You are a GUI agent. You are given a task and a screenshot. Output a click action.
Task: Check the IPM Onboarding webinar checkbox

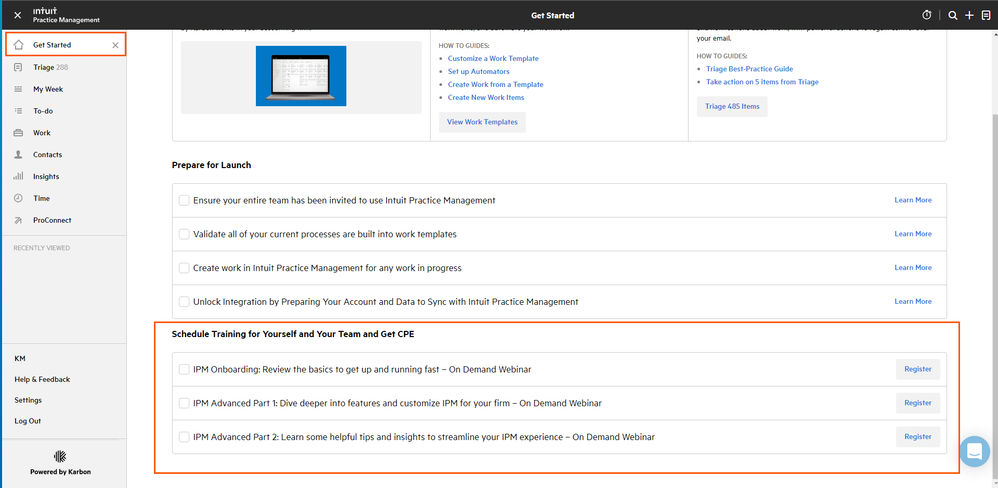point(184,370)
